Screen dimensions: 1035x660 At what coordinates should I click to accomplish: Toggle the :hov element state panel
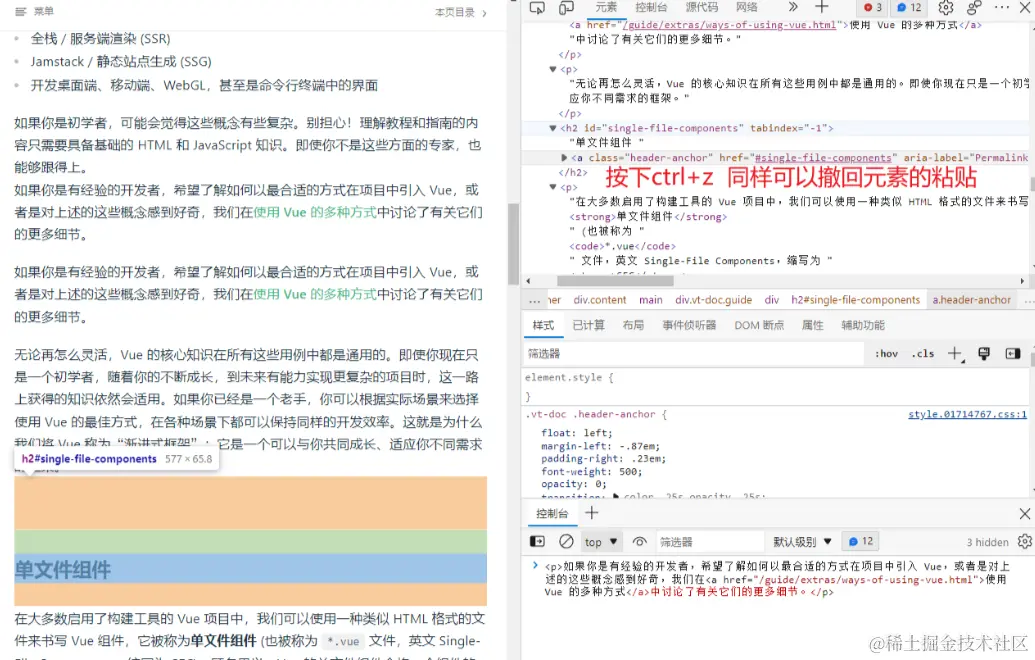(886, 354)
